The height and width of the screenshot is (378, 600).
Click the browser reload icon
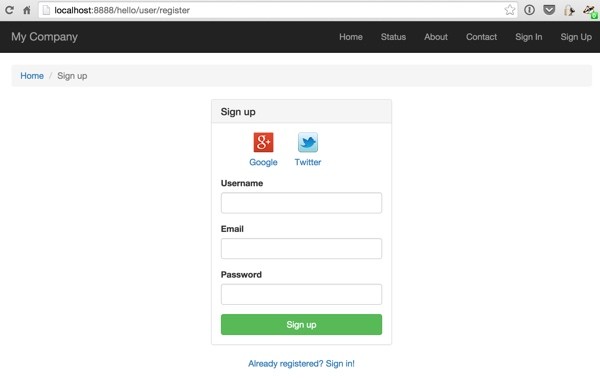point(9,10)
